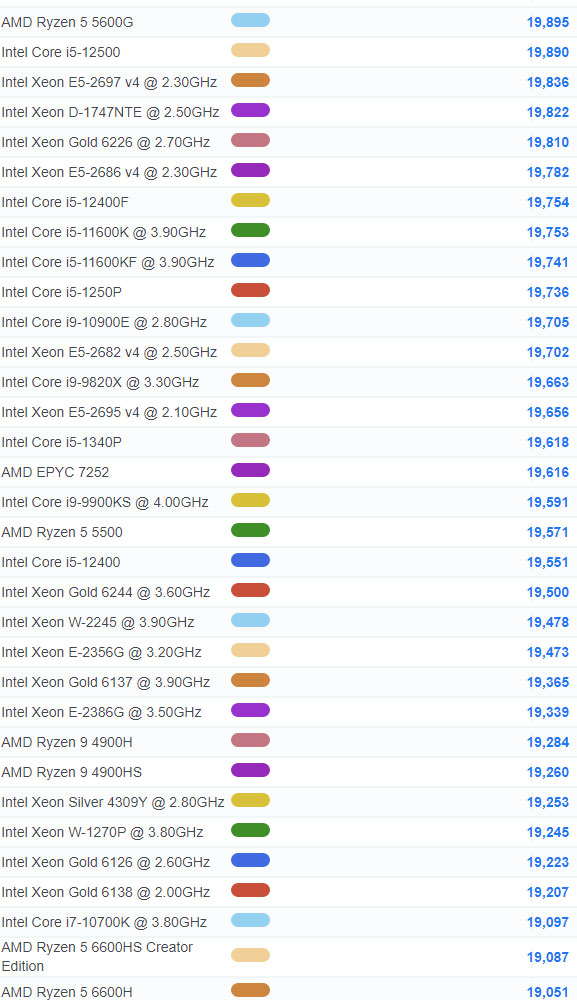Open the AMD Ryzen 5 5500 link
The image size is (577, 1000).
(62, 532)
